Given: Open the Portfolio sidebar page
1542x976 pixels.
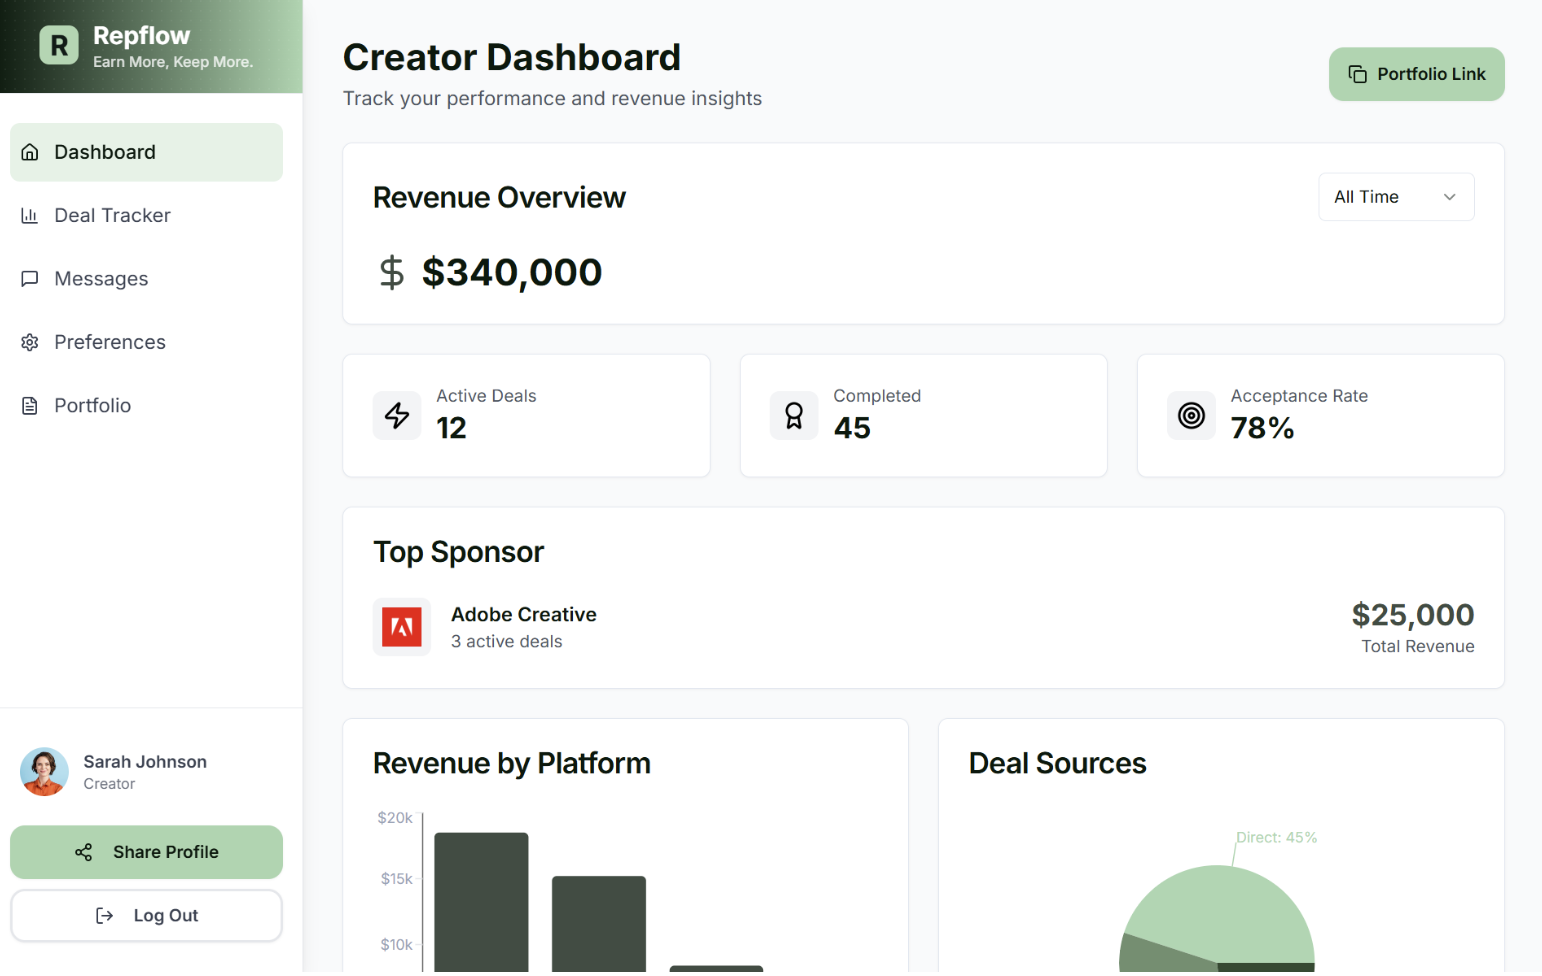Looking at the screenshot, I should pos(92,406).
